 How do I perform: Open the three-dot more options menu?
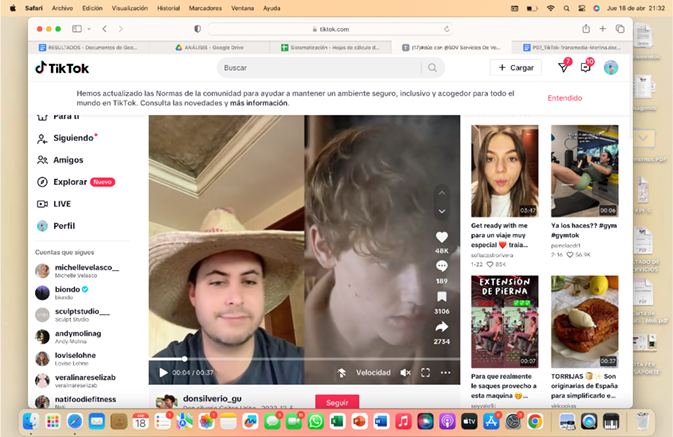click(446, 373)
